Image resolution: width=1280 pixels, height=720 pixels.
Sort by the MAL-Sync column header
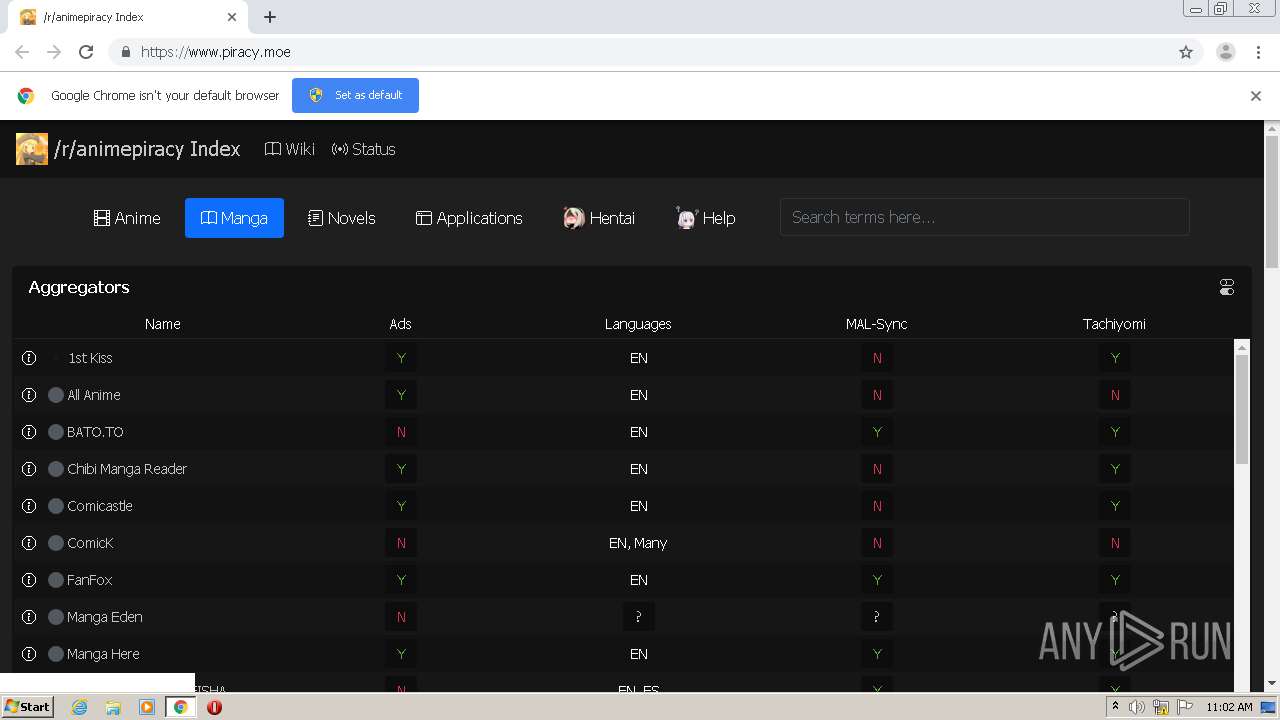876,324
